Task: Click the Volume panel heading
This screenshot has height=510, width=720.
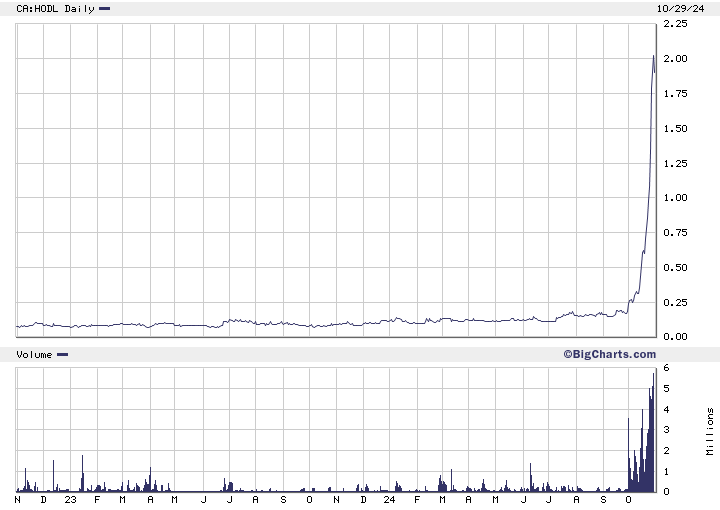Action: coord(34,354)
